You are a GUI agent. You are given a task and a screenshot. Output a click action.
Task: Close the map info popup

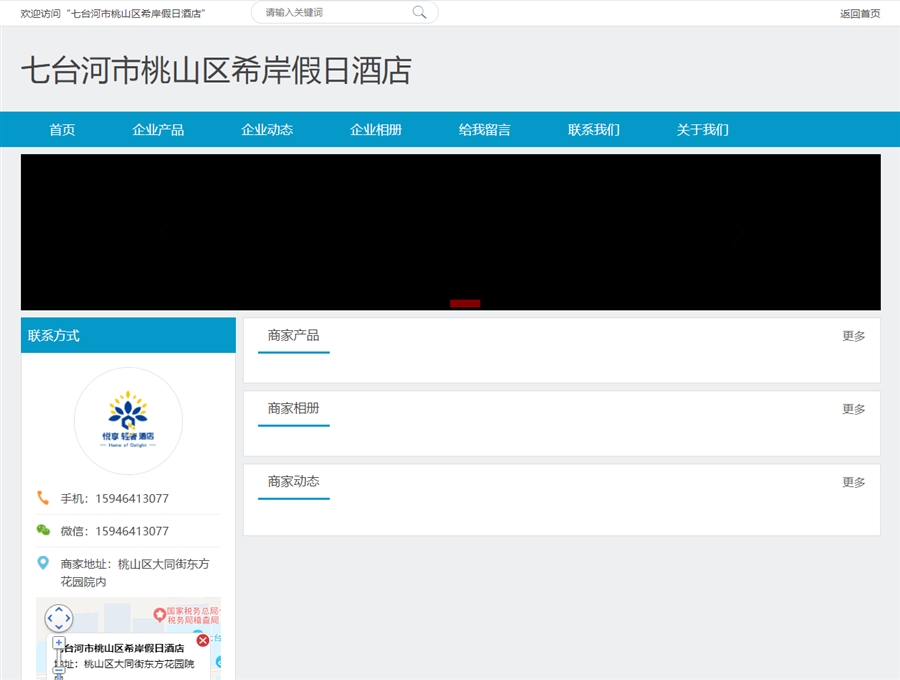click(203, 640)
